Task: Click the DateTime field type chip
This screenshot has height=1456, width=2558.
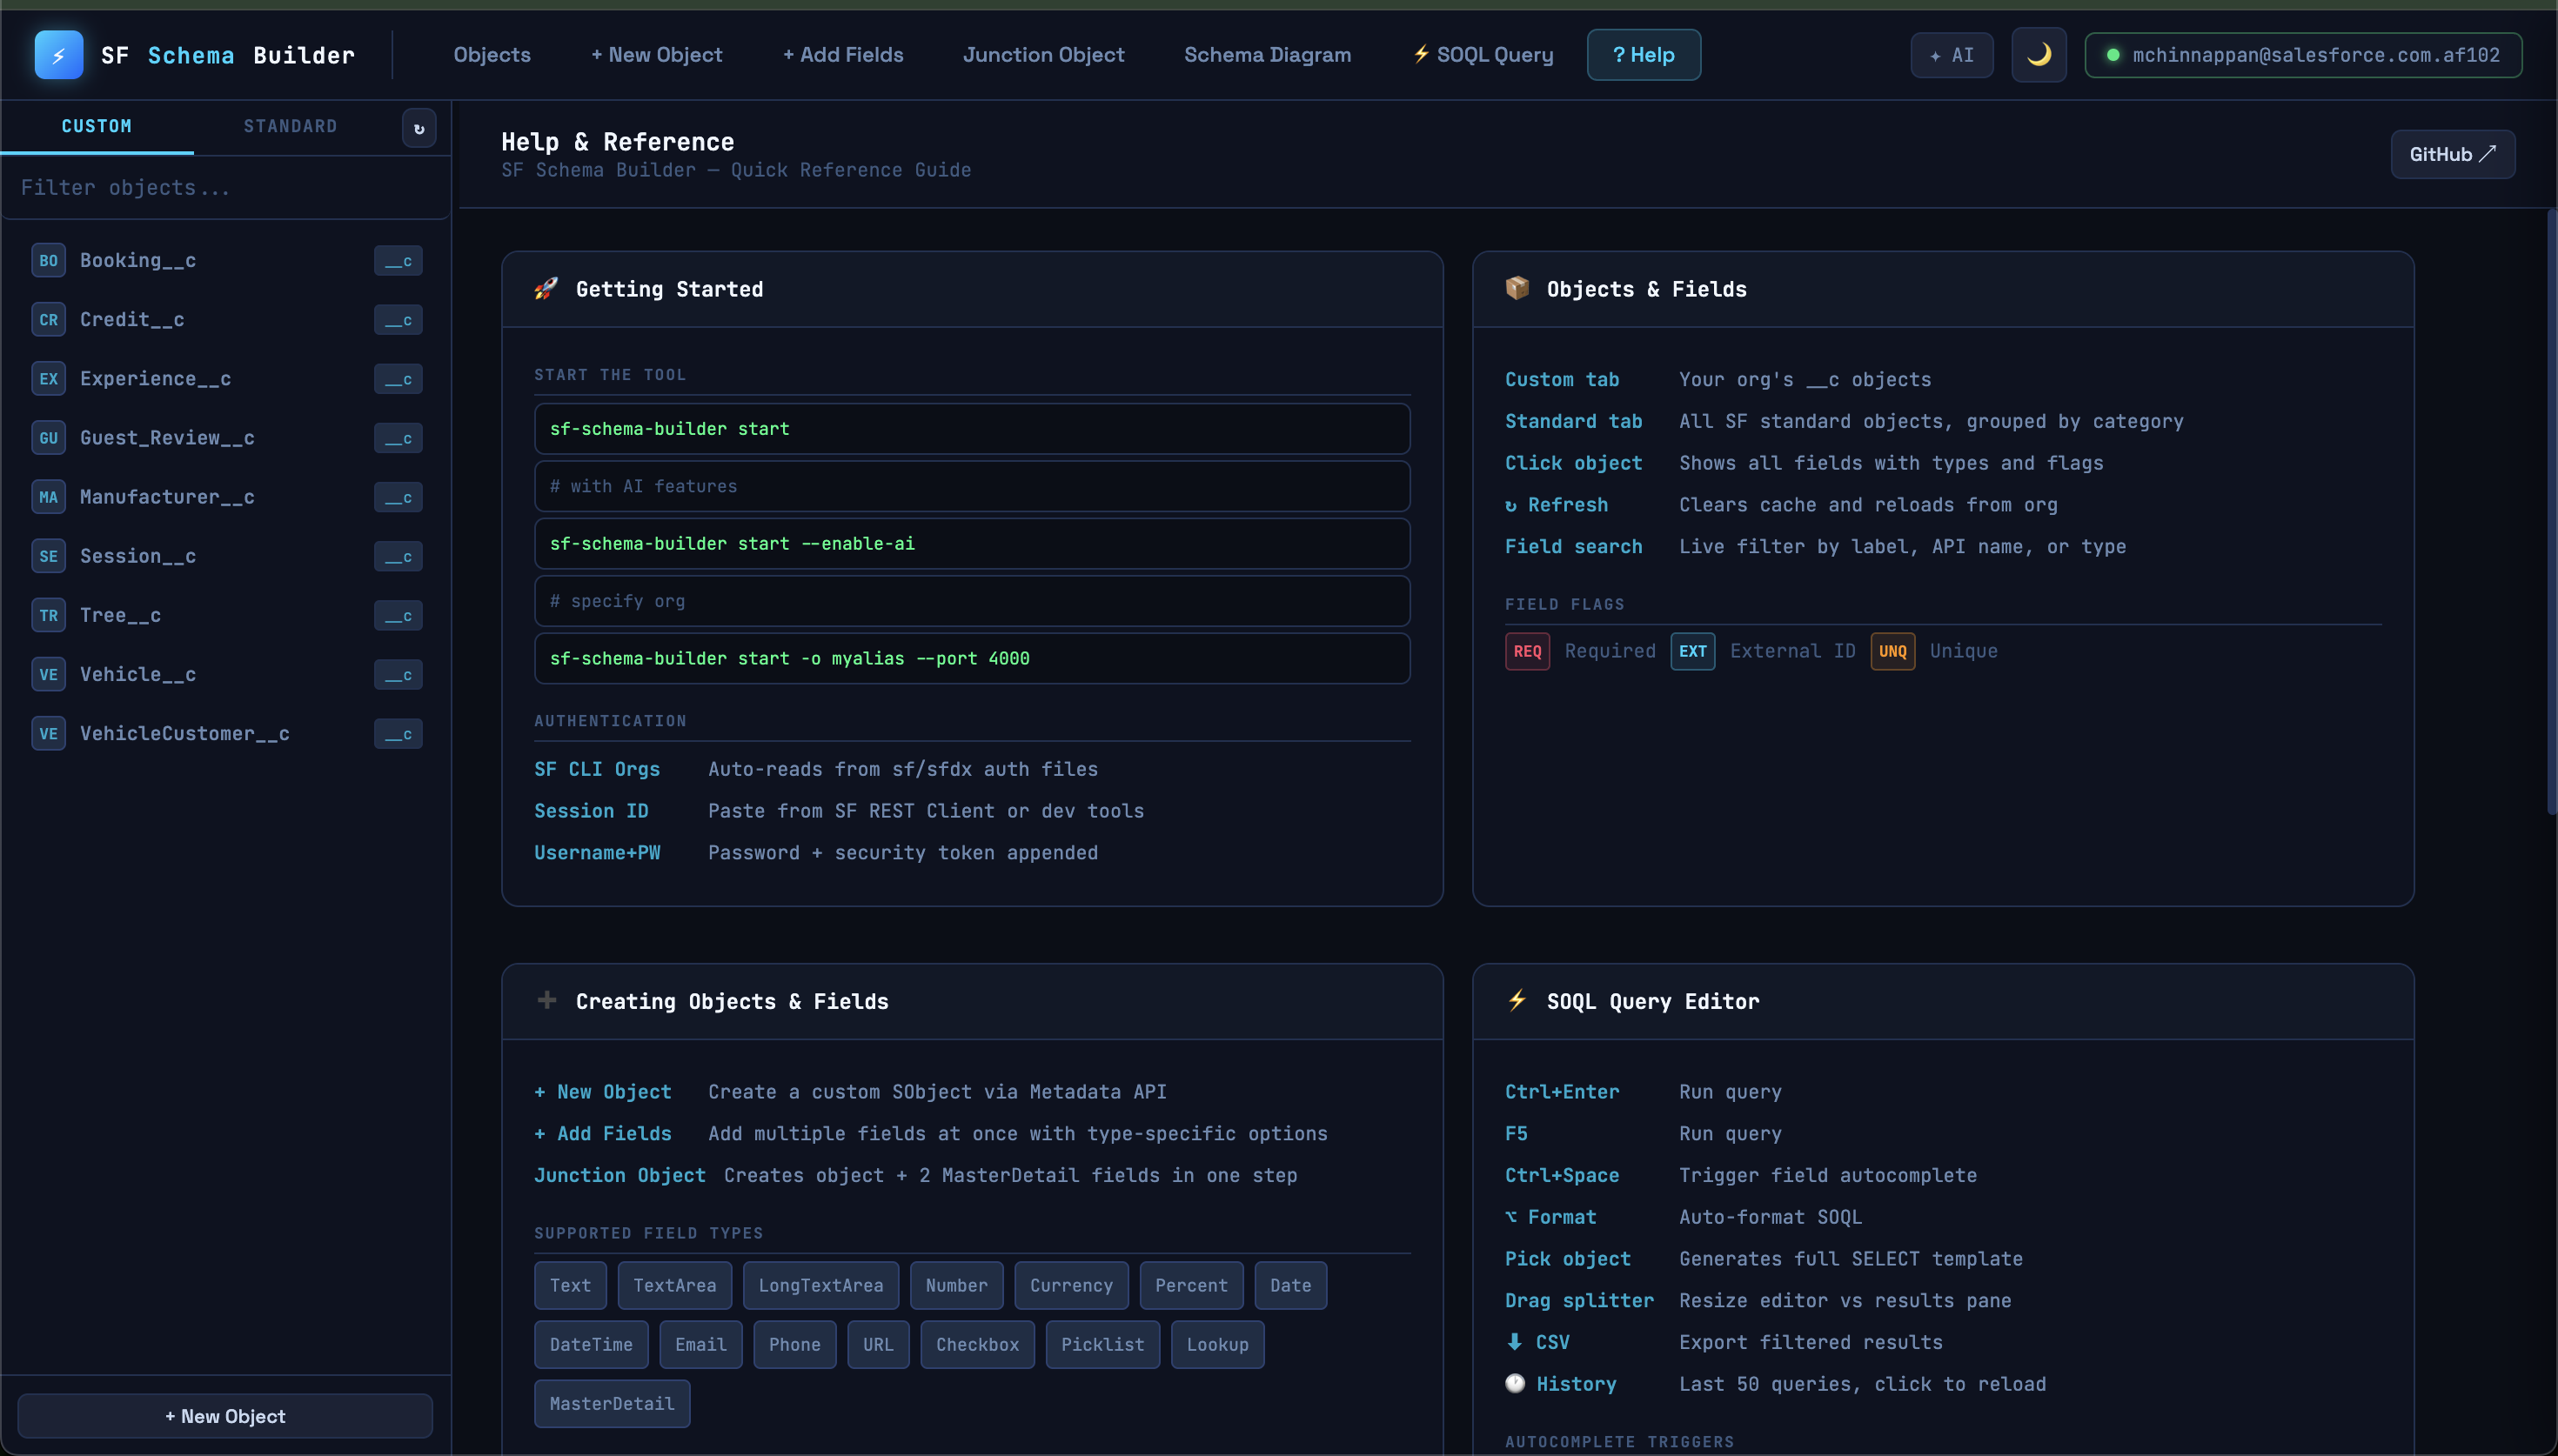Action: point(591,1345)
